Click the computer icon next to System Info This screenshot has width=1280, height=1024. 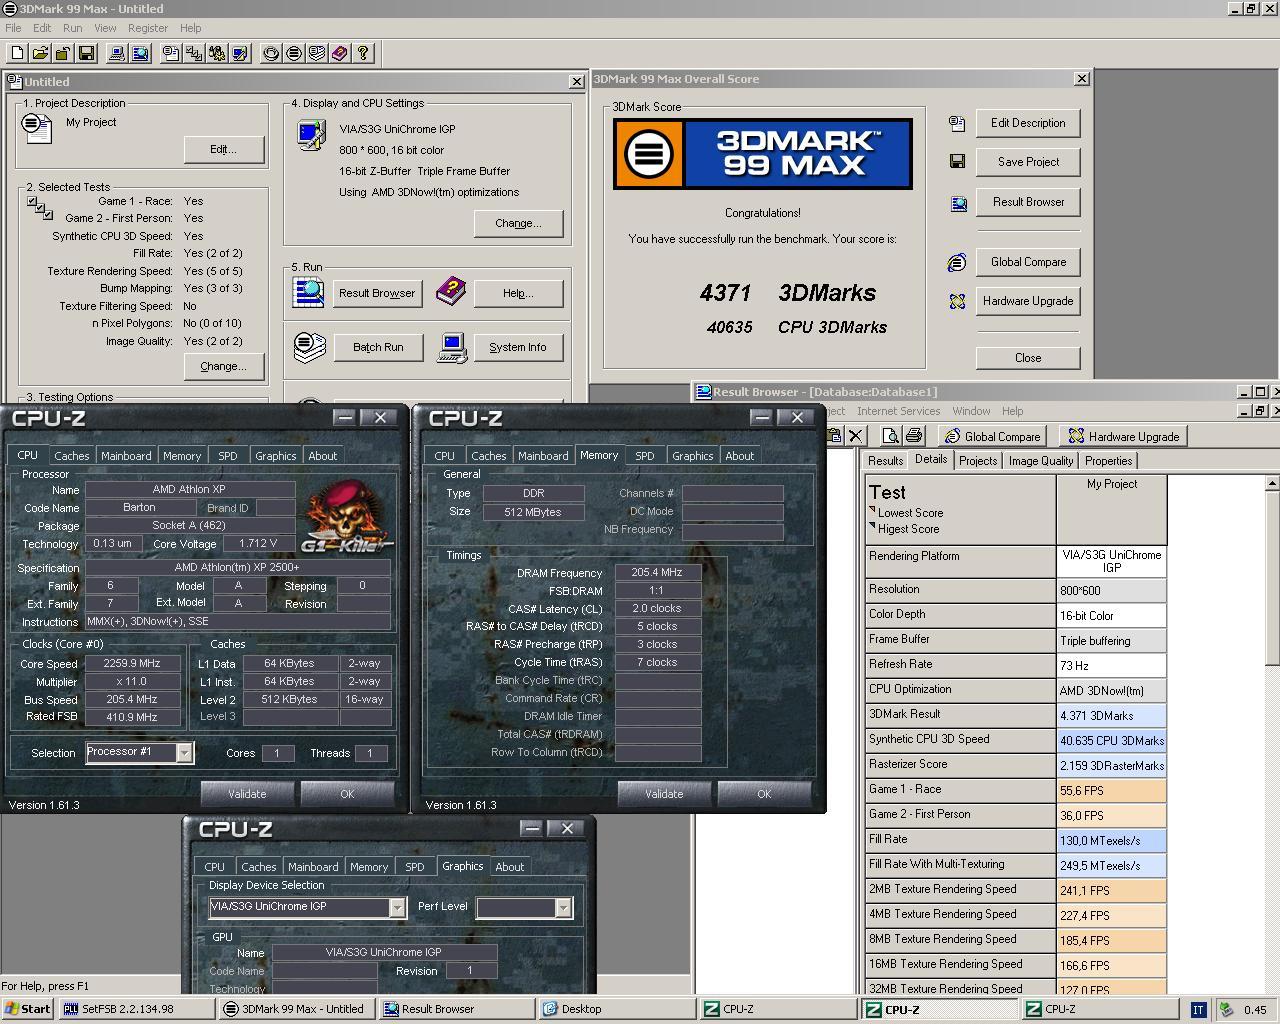pyautogui.click(x=453, y=347)
